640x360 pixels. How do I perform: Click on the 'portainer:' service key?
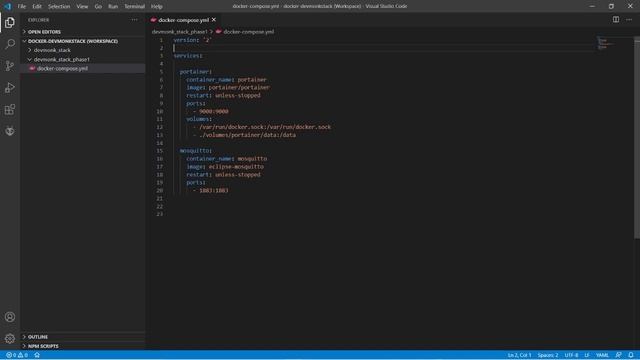tap(196, 71)
